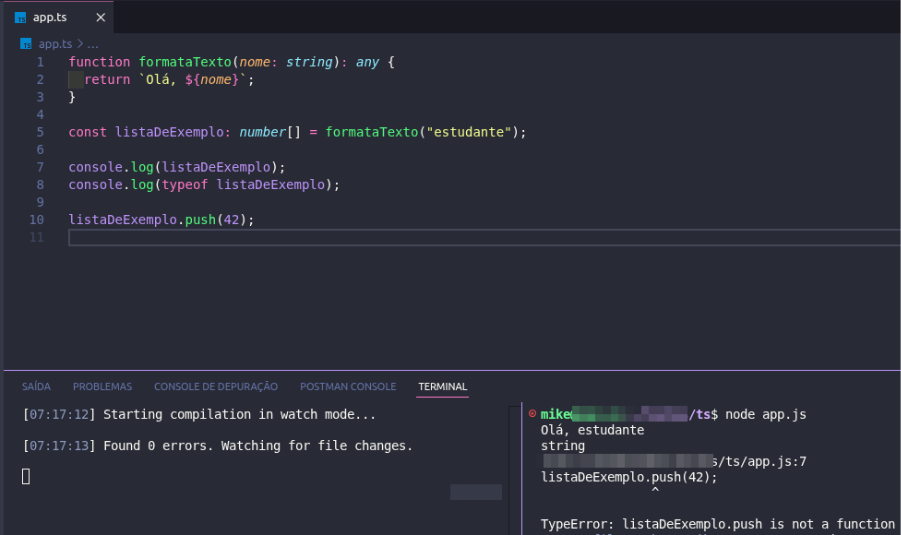Click line number 5 in gutter

tap(40, 132)
